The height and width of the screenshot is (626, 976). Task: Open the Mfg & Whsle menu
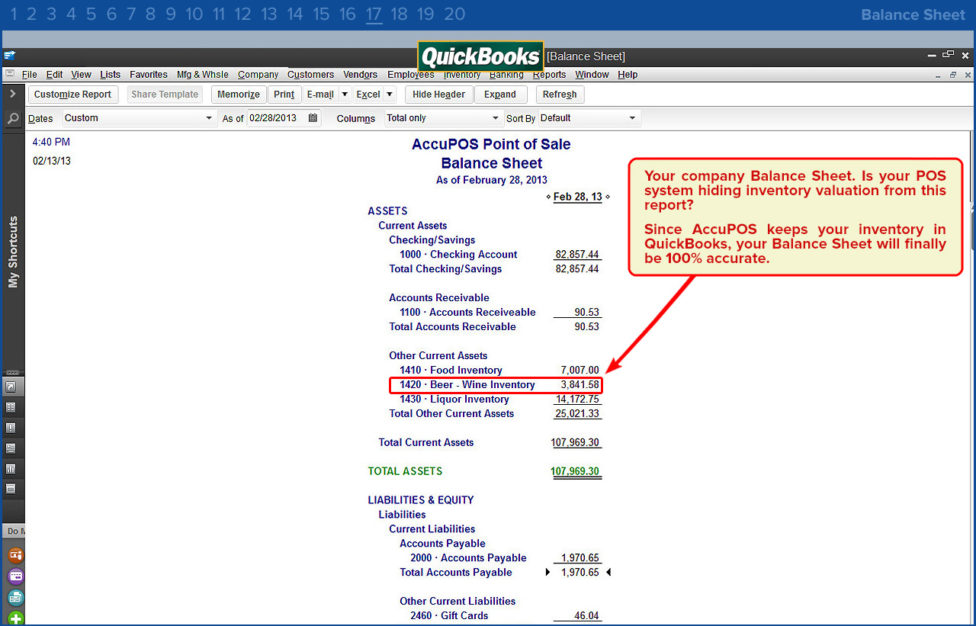[x=202, y=74]
